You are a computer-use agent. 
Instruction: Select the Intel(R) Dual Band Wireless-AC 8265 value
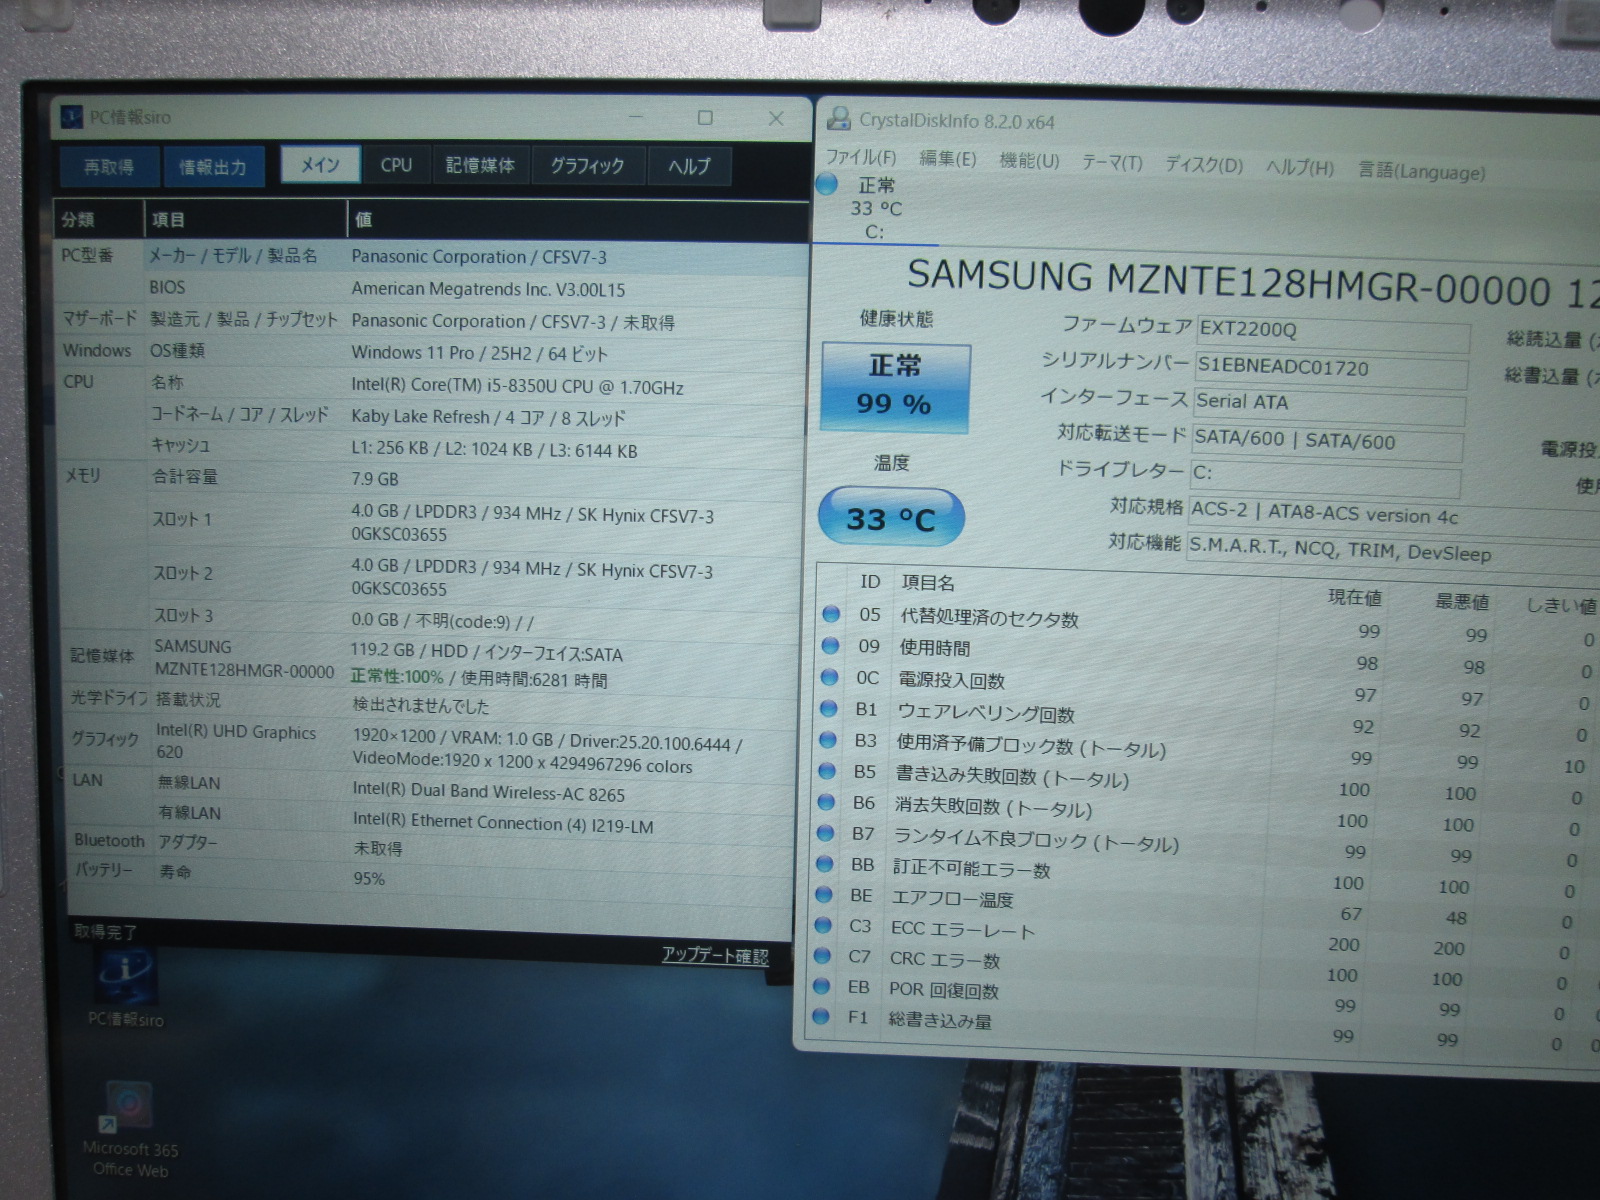[x=488, y=793]
